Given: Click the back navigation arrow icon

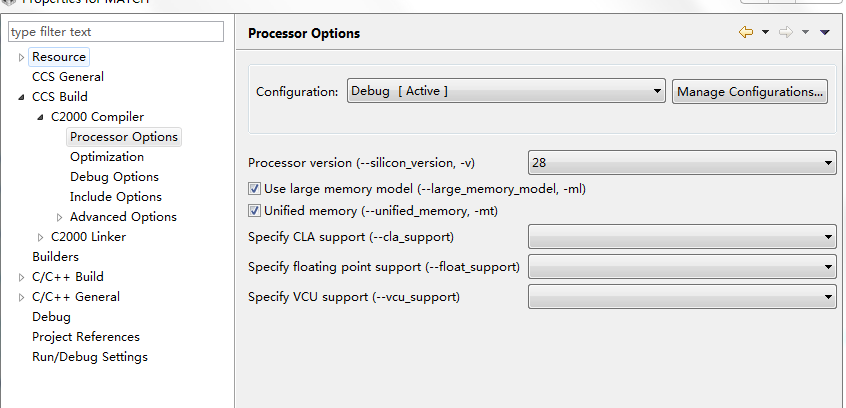Looking at the screenshot, I should pyautogui.click(x=745, y=32).
